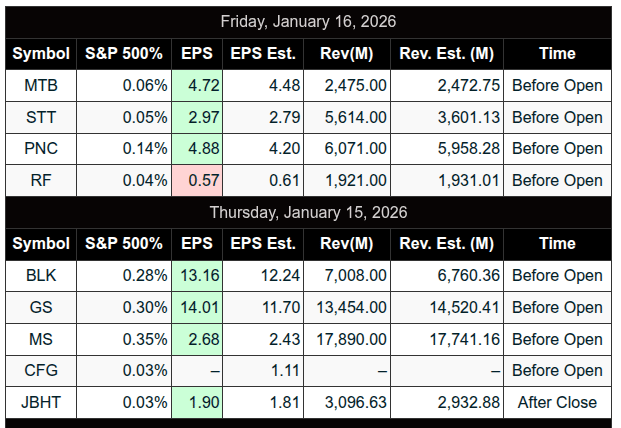Click the RF ticker symbol

(x=41, y=180)
